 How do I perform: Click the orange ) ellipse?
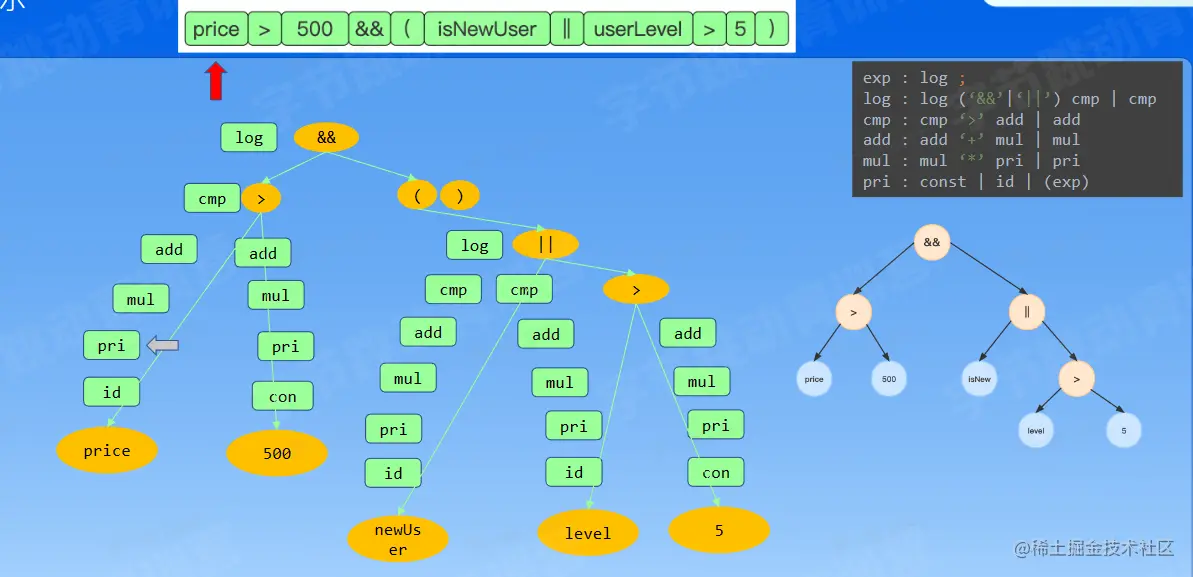point(460,196)
